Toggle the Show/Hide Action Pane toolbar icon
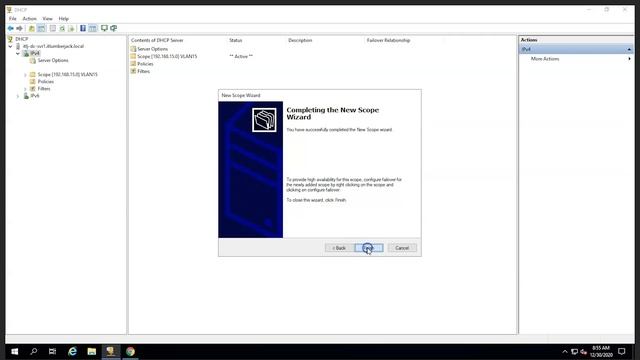This screenshot has height=360, width=640. click(93, 28)
